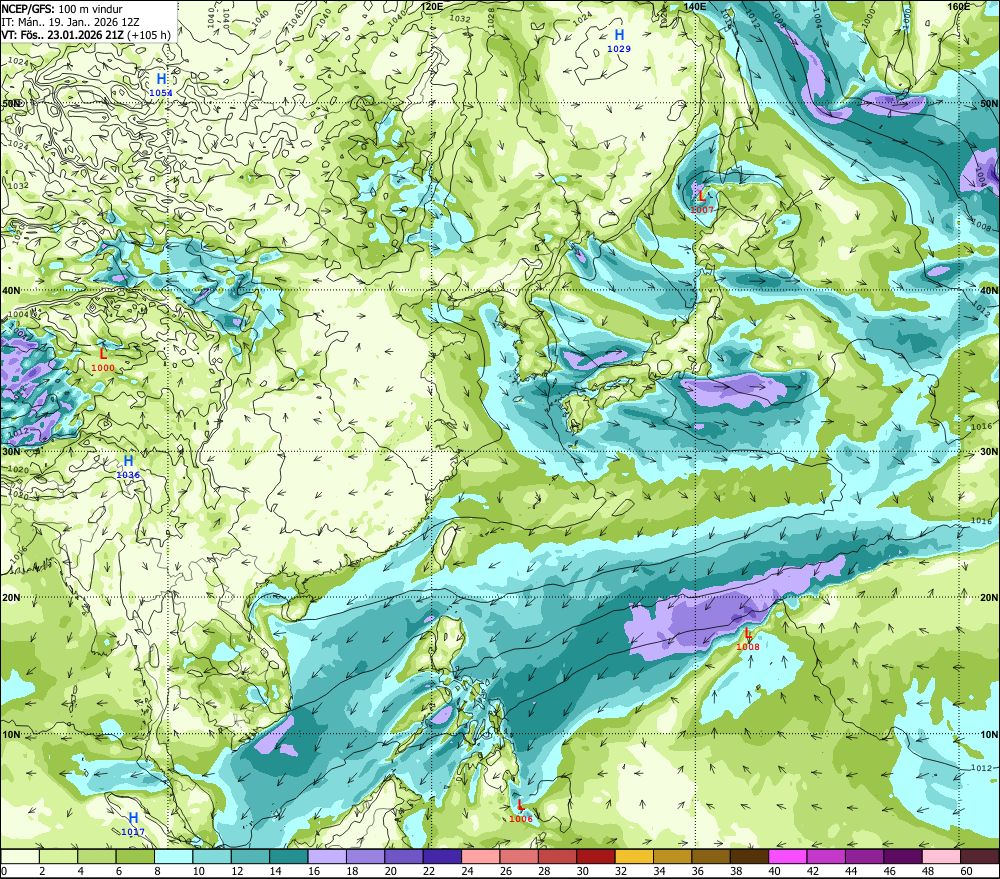
Task: Click the '(+105 h)' forecast offset text
Action: 149,34
